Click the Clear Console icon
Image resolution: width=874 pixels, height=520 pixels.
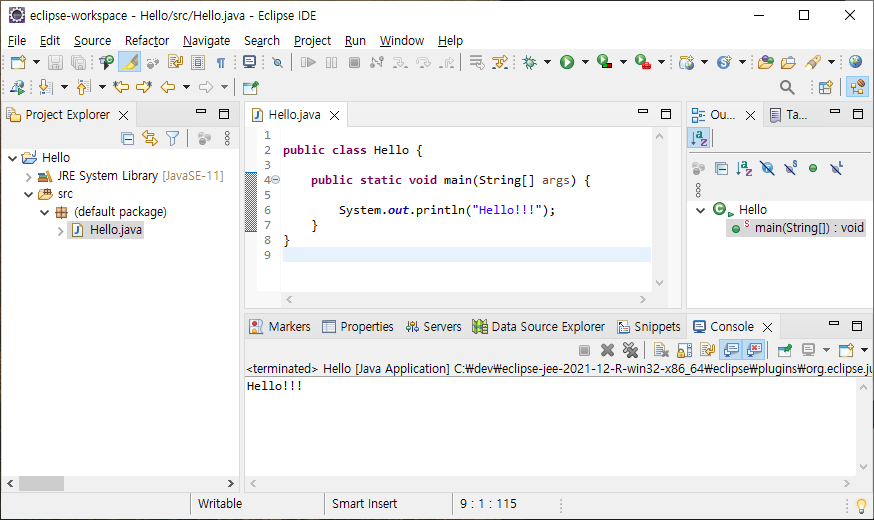coord(661,350)
